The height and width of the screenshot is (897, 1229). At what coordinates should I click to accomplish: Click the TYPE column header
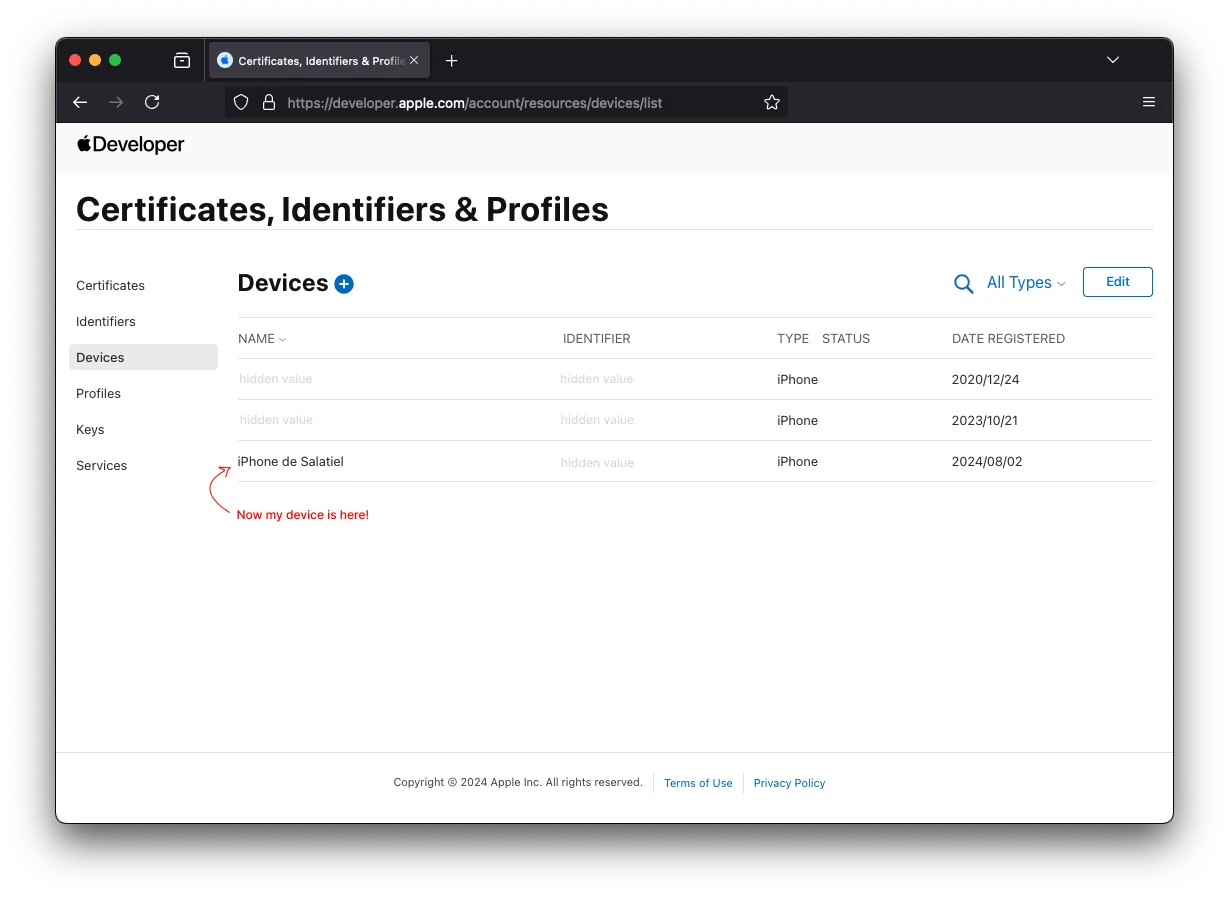click(x=793, y=339)
